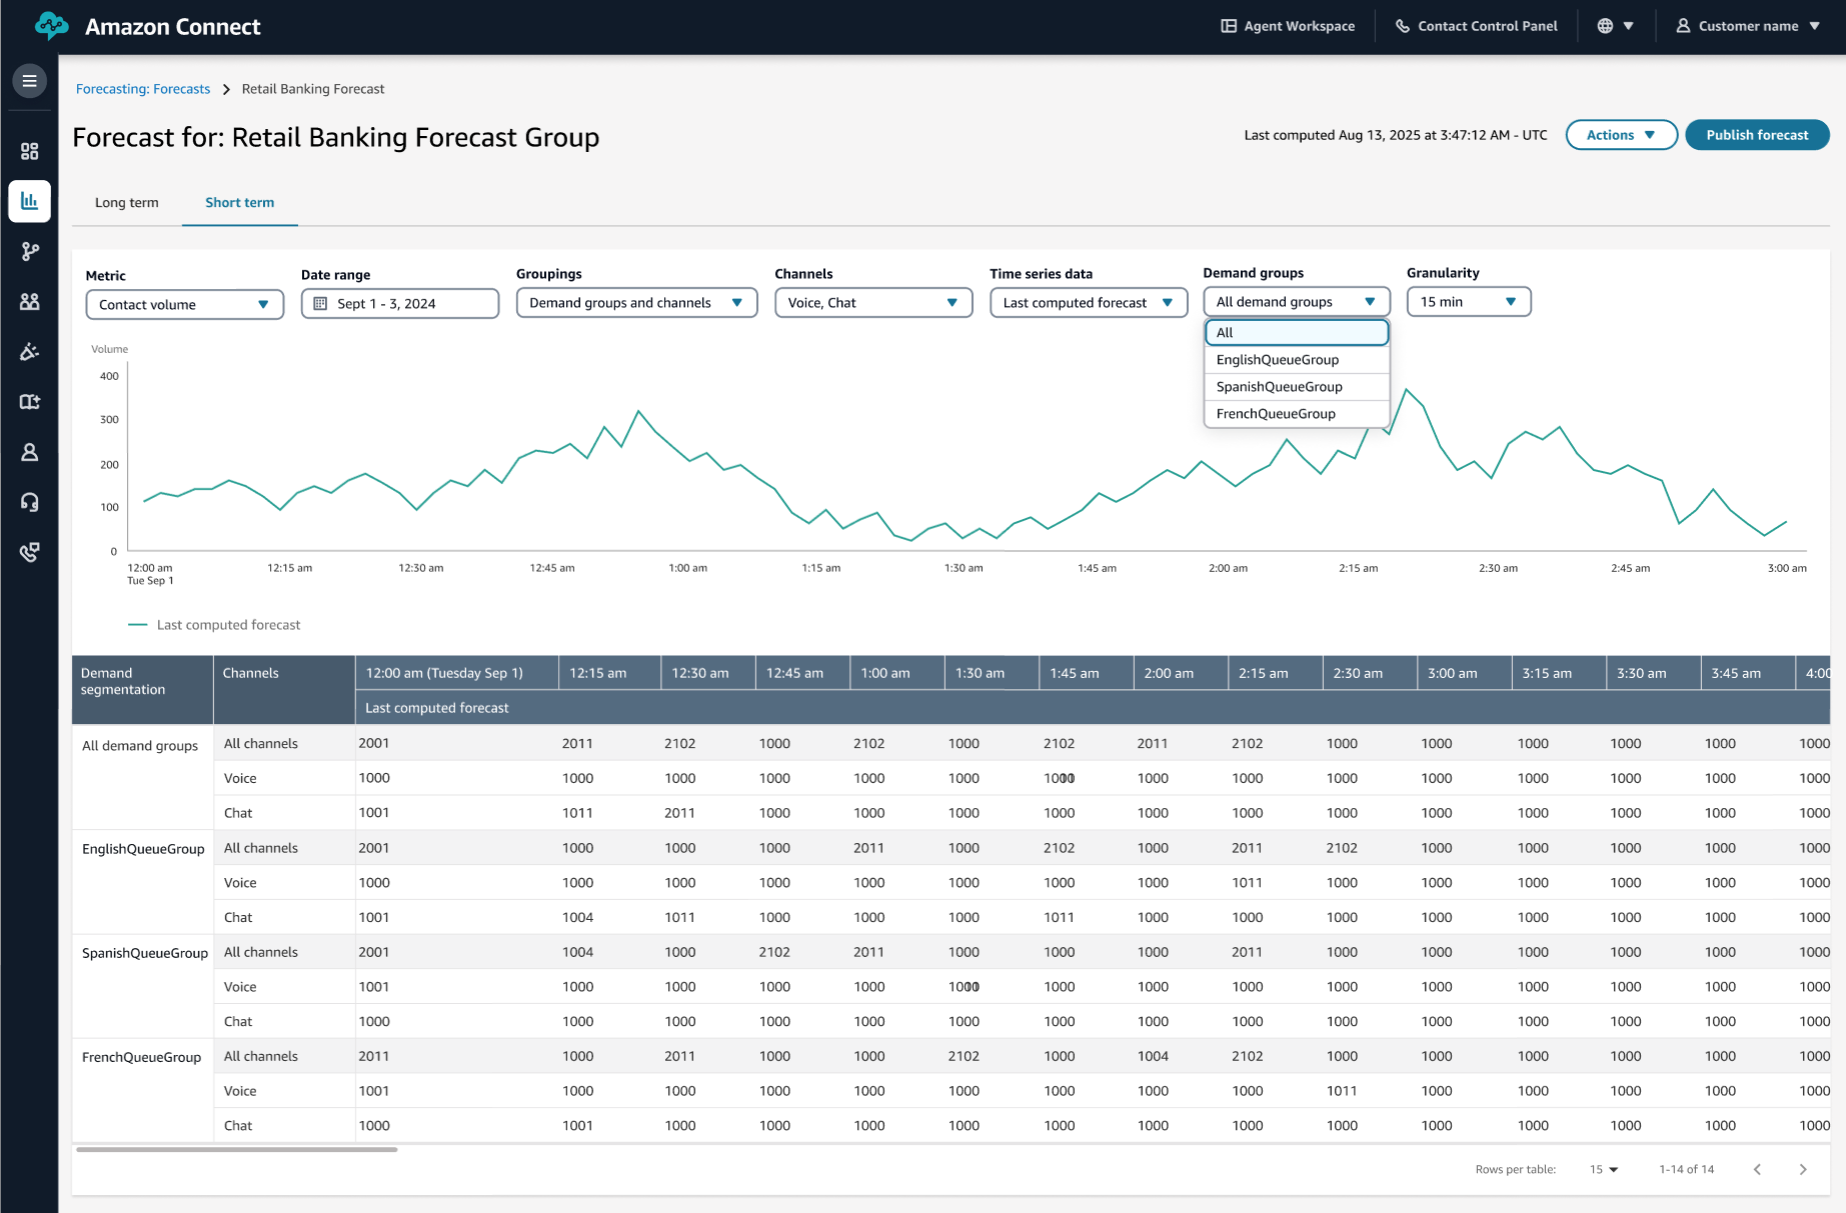Switch to the Long term tab
Image resolution: width=1846 pixels, height=1213 pixels.
coord(126,203)
